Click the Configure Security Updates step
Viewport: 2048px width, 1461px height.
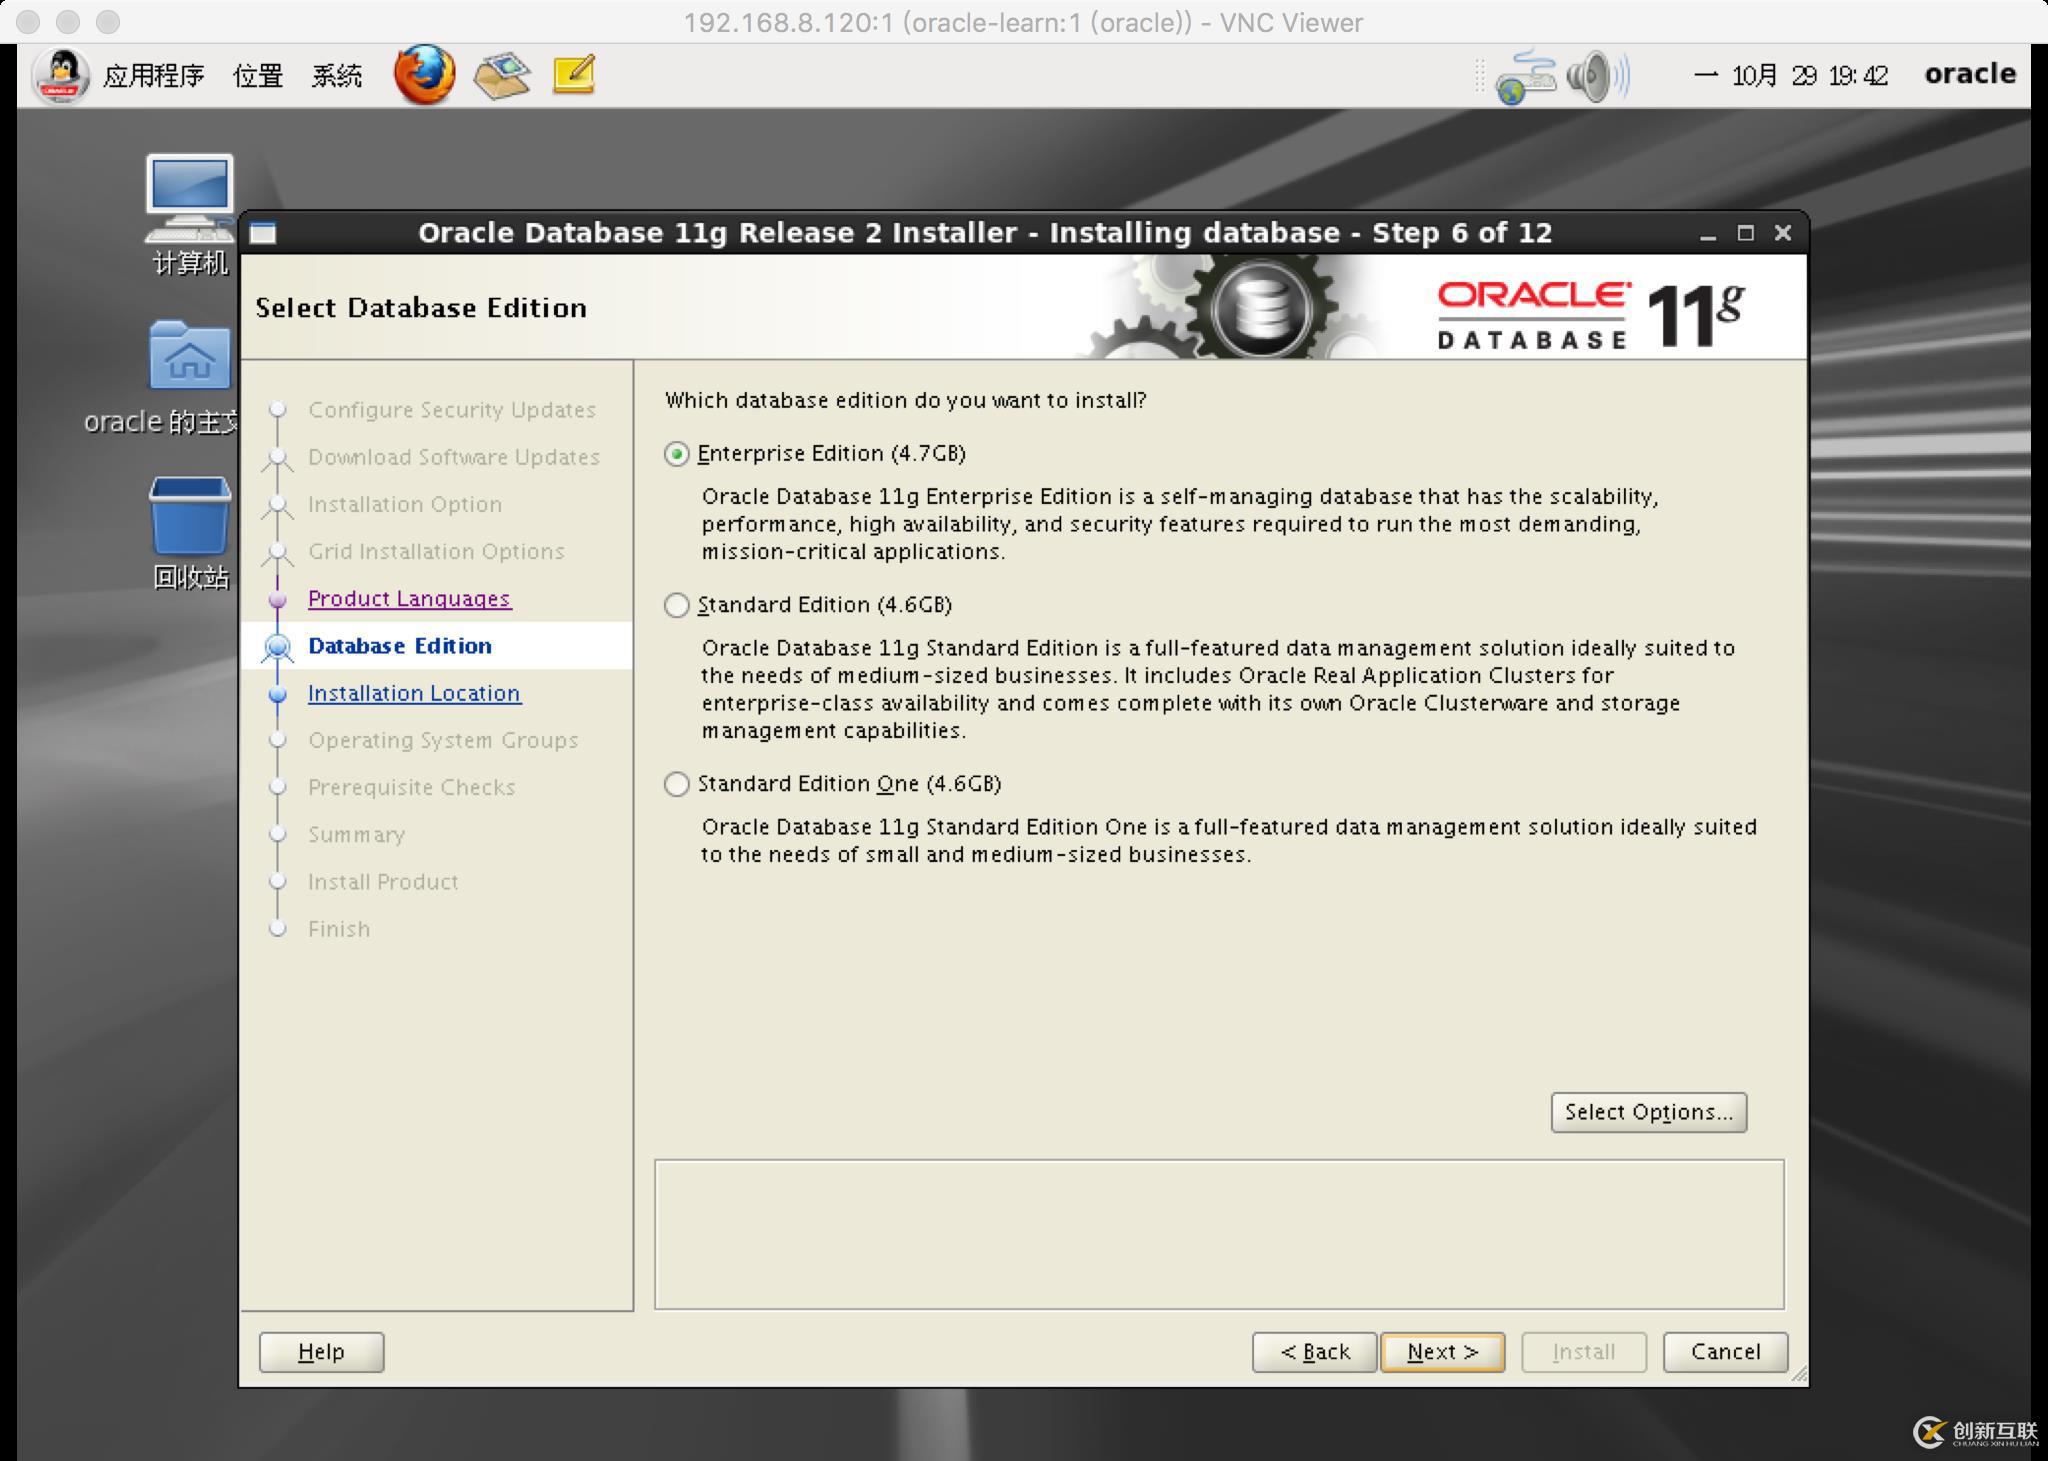tap(452, 410)
